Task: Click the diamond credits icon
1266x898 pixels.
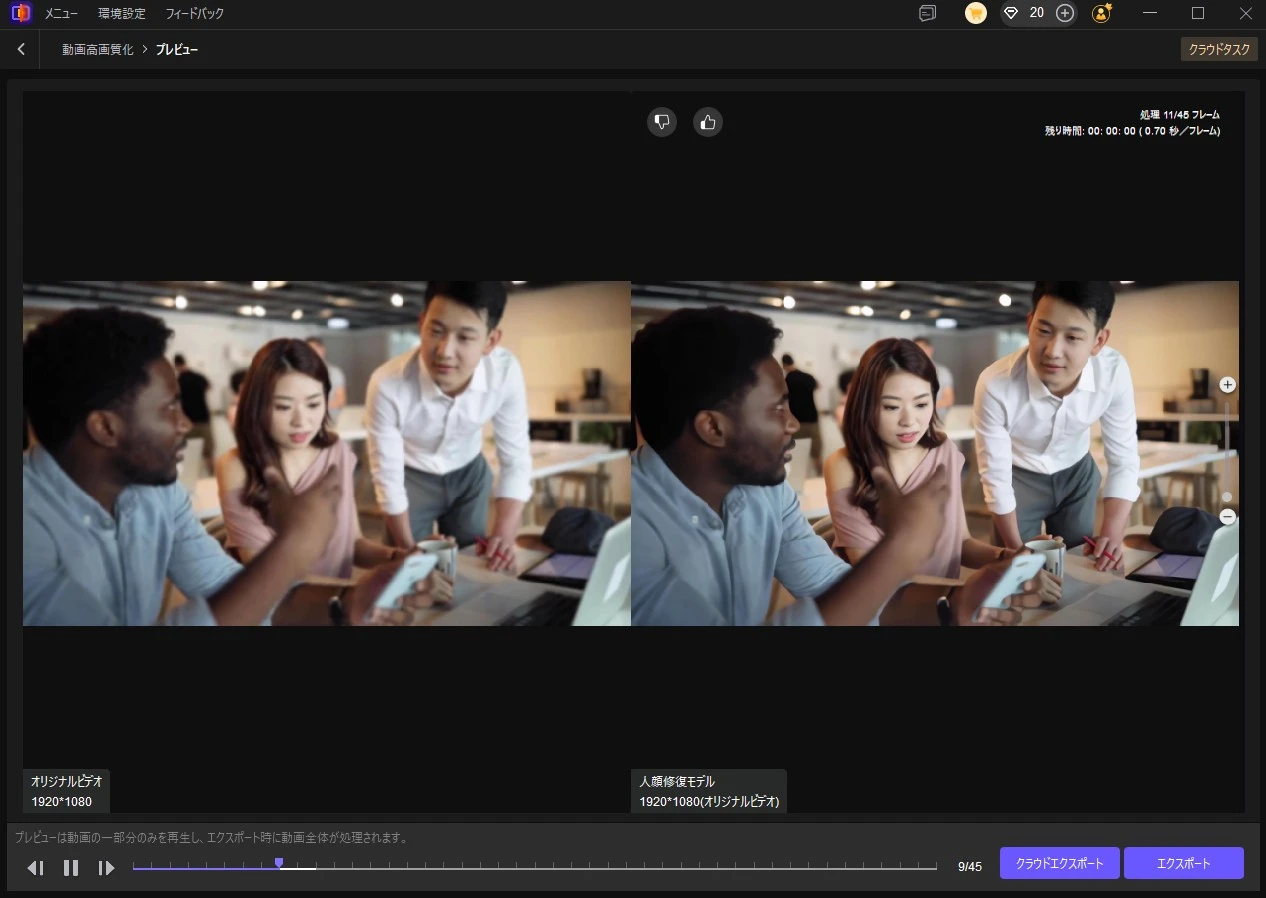Action: [1011, 13]
